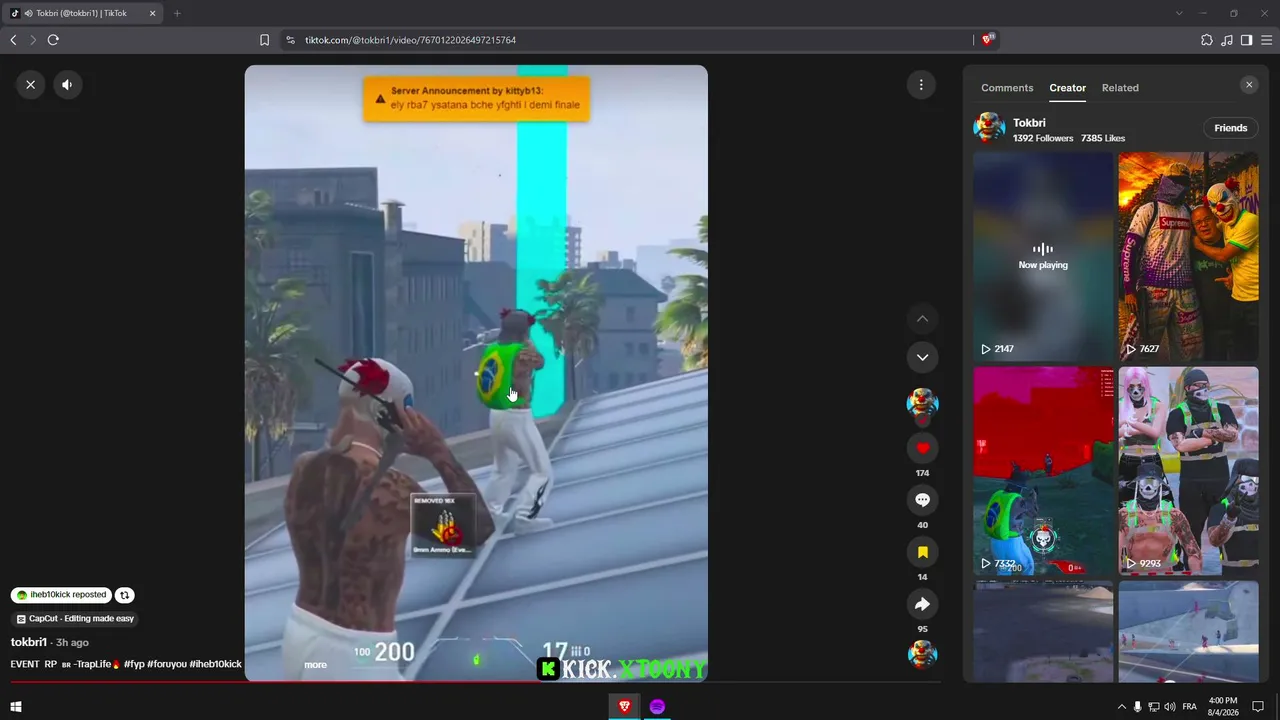Screen dimensions: 1280x720
Task: Share the video with the arrow
Action: coord(922,604)
